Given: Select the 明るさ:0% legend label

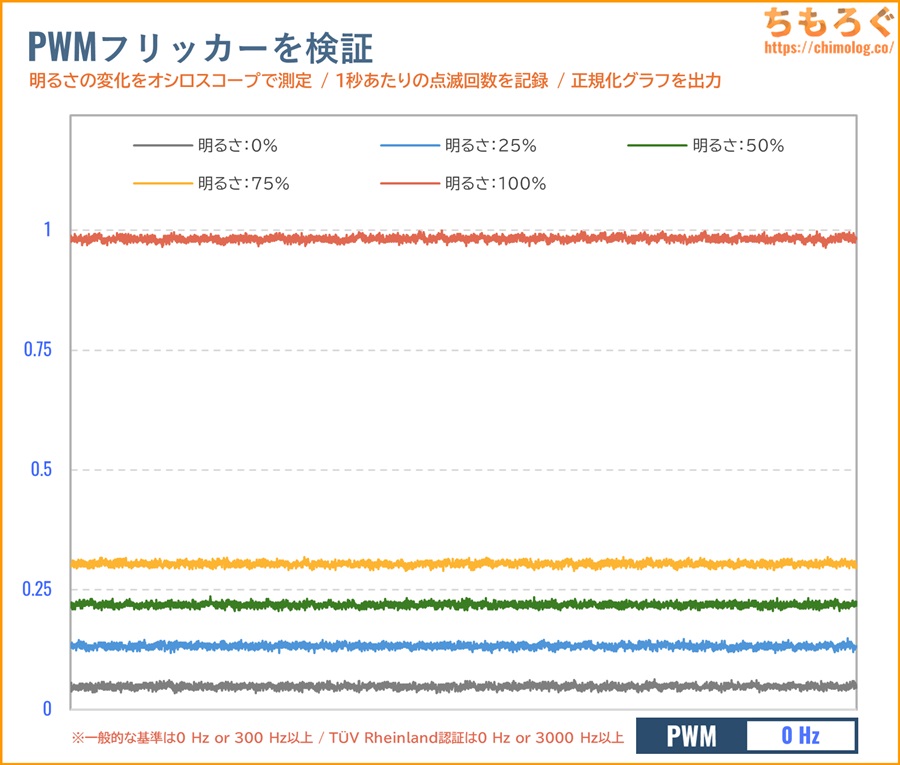Looking at the screenshot, I should tap(237, 146).
